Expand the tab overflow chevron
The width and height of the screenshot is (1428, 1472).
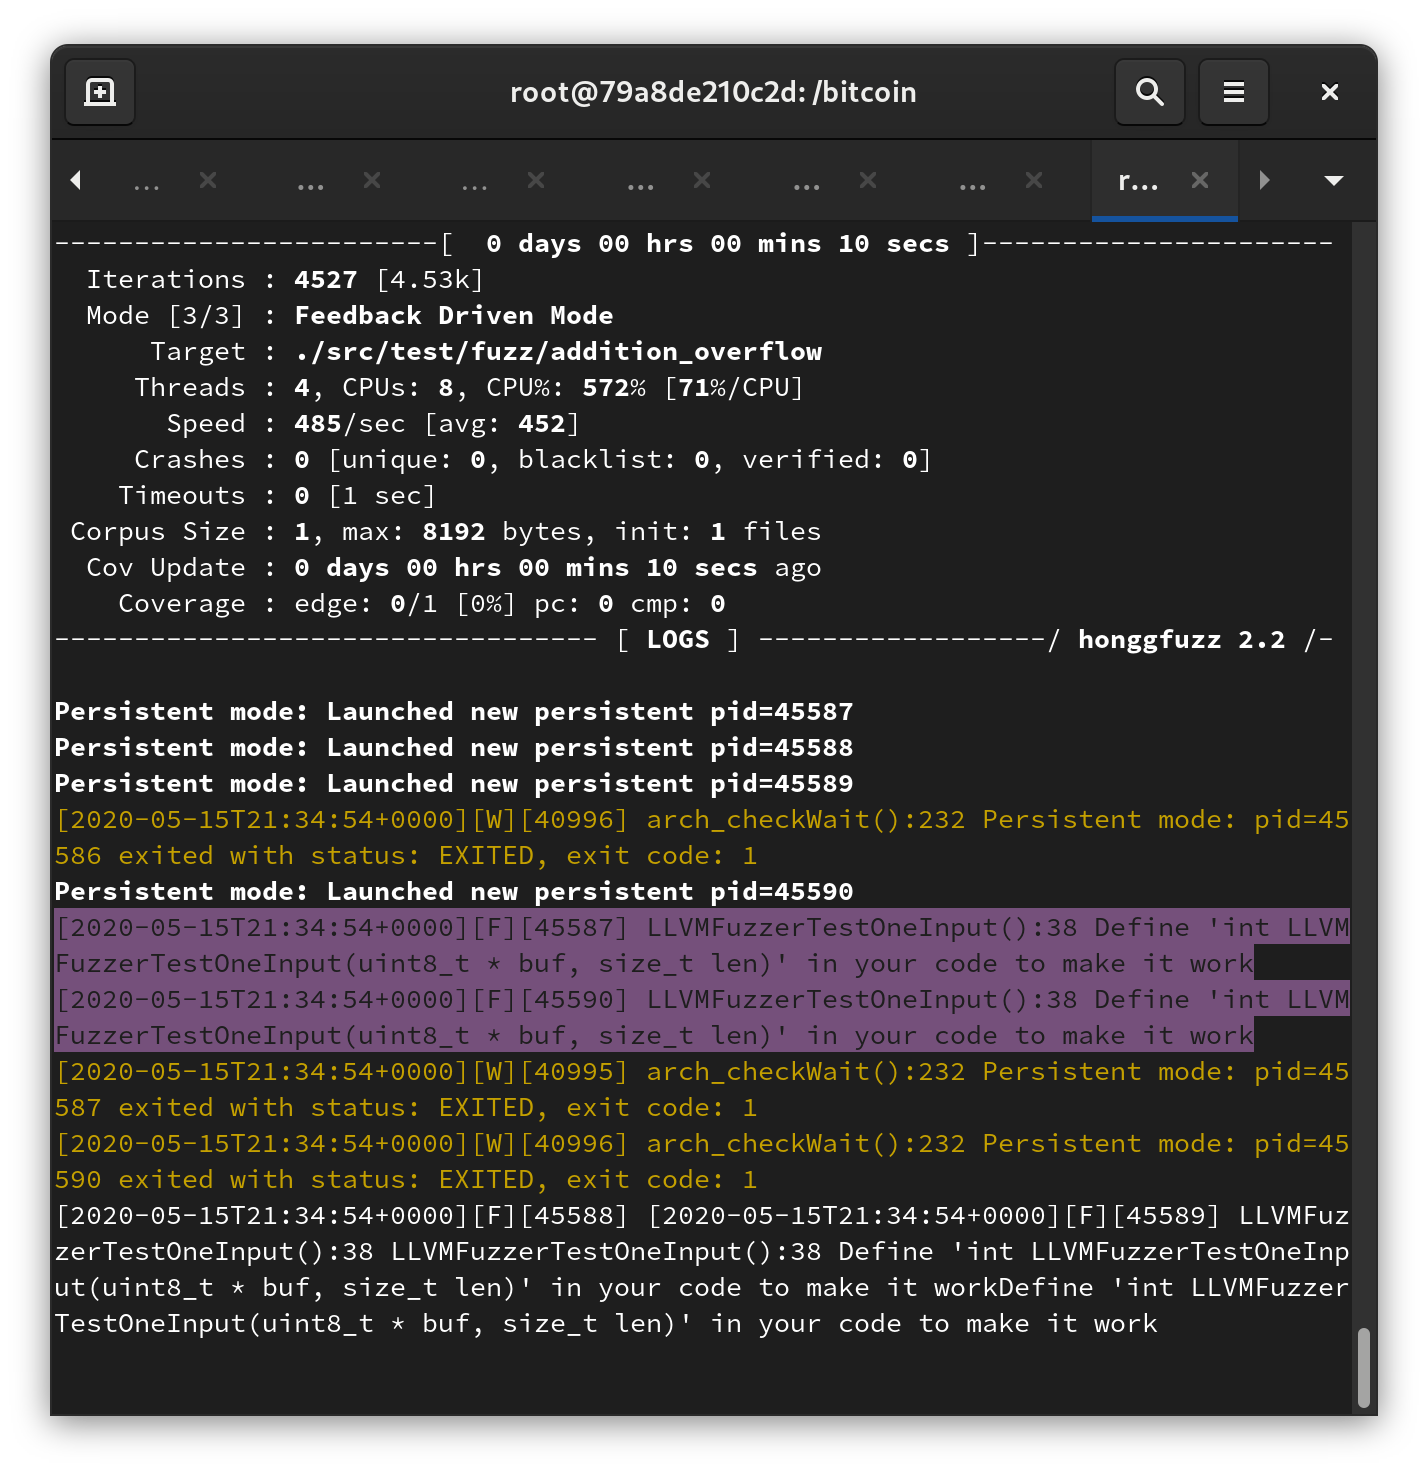click(x=1265, y=181)
